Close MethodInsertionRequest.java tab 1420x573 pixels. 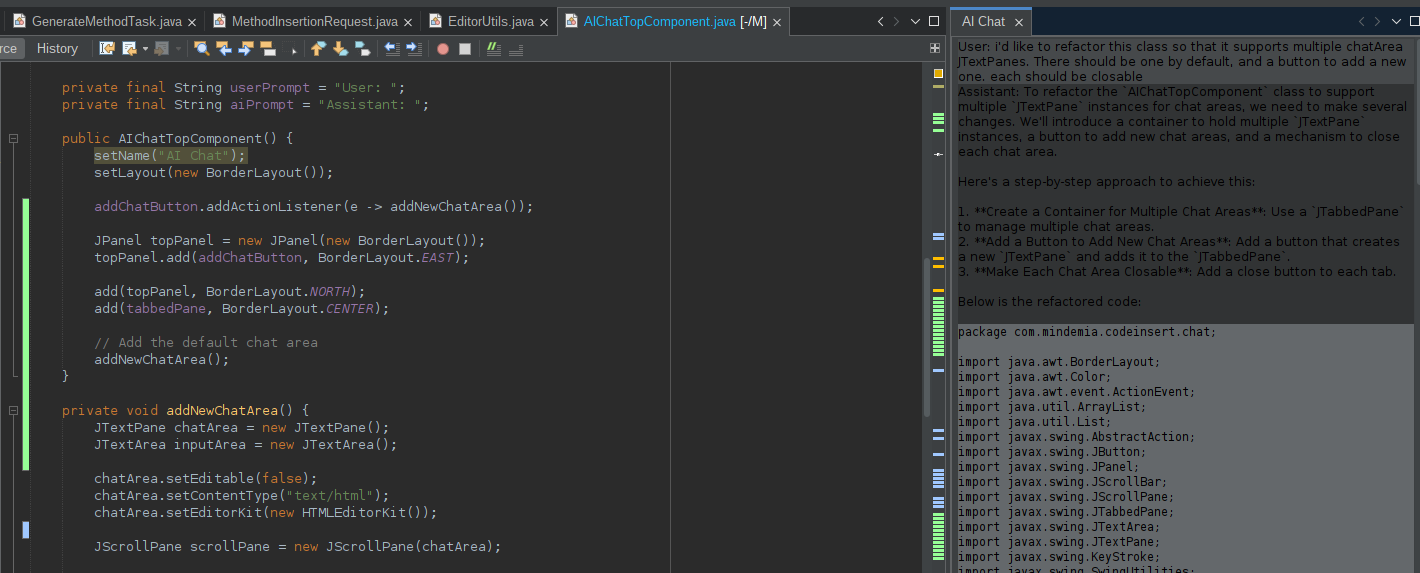pos(407,22)
